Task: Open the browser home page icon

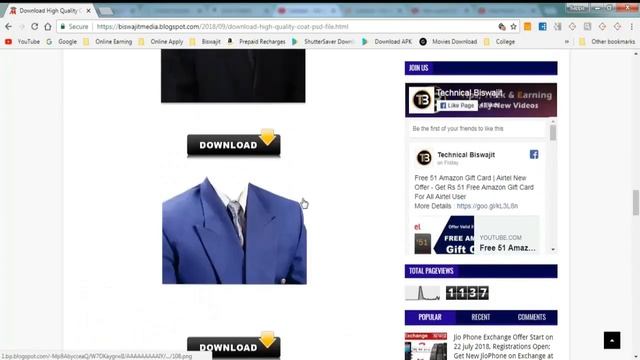Action: coord(48,27)
